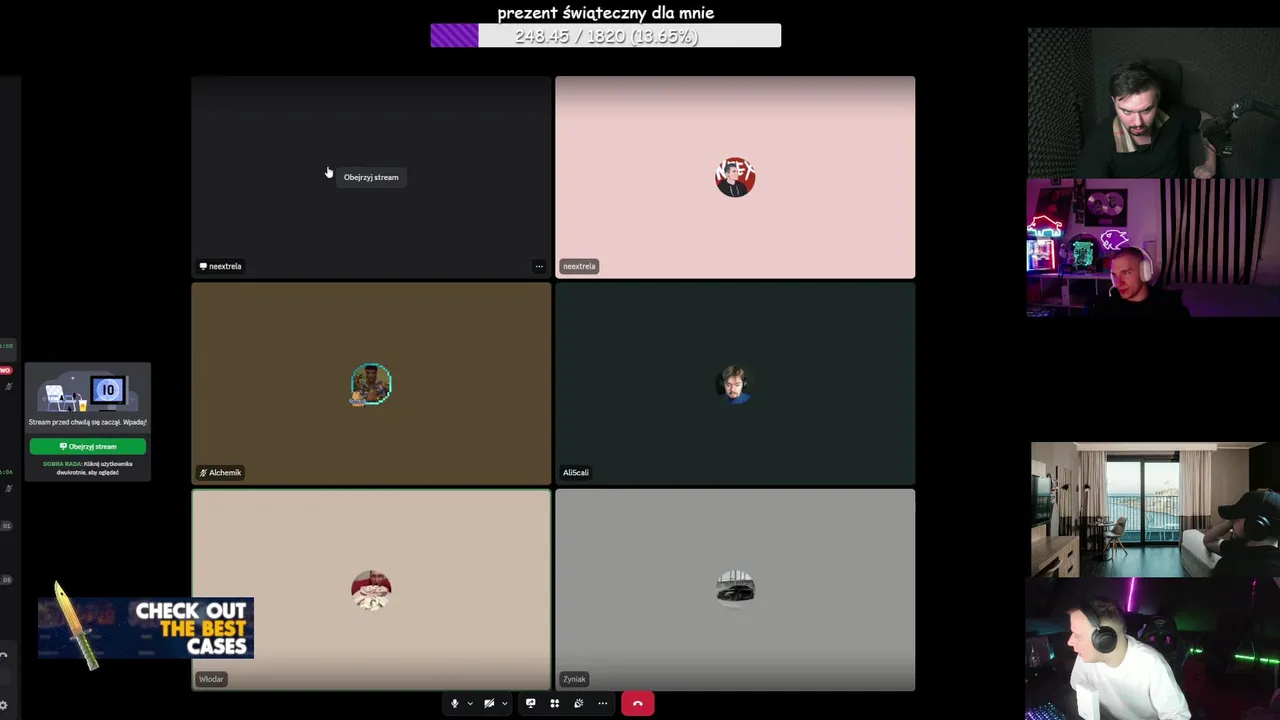Open the soundboard icon

click(578, 703)
